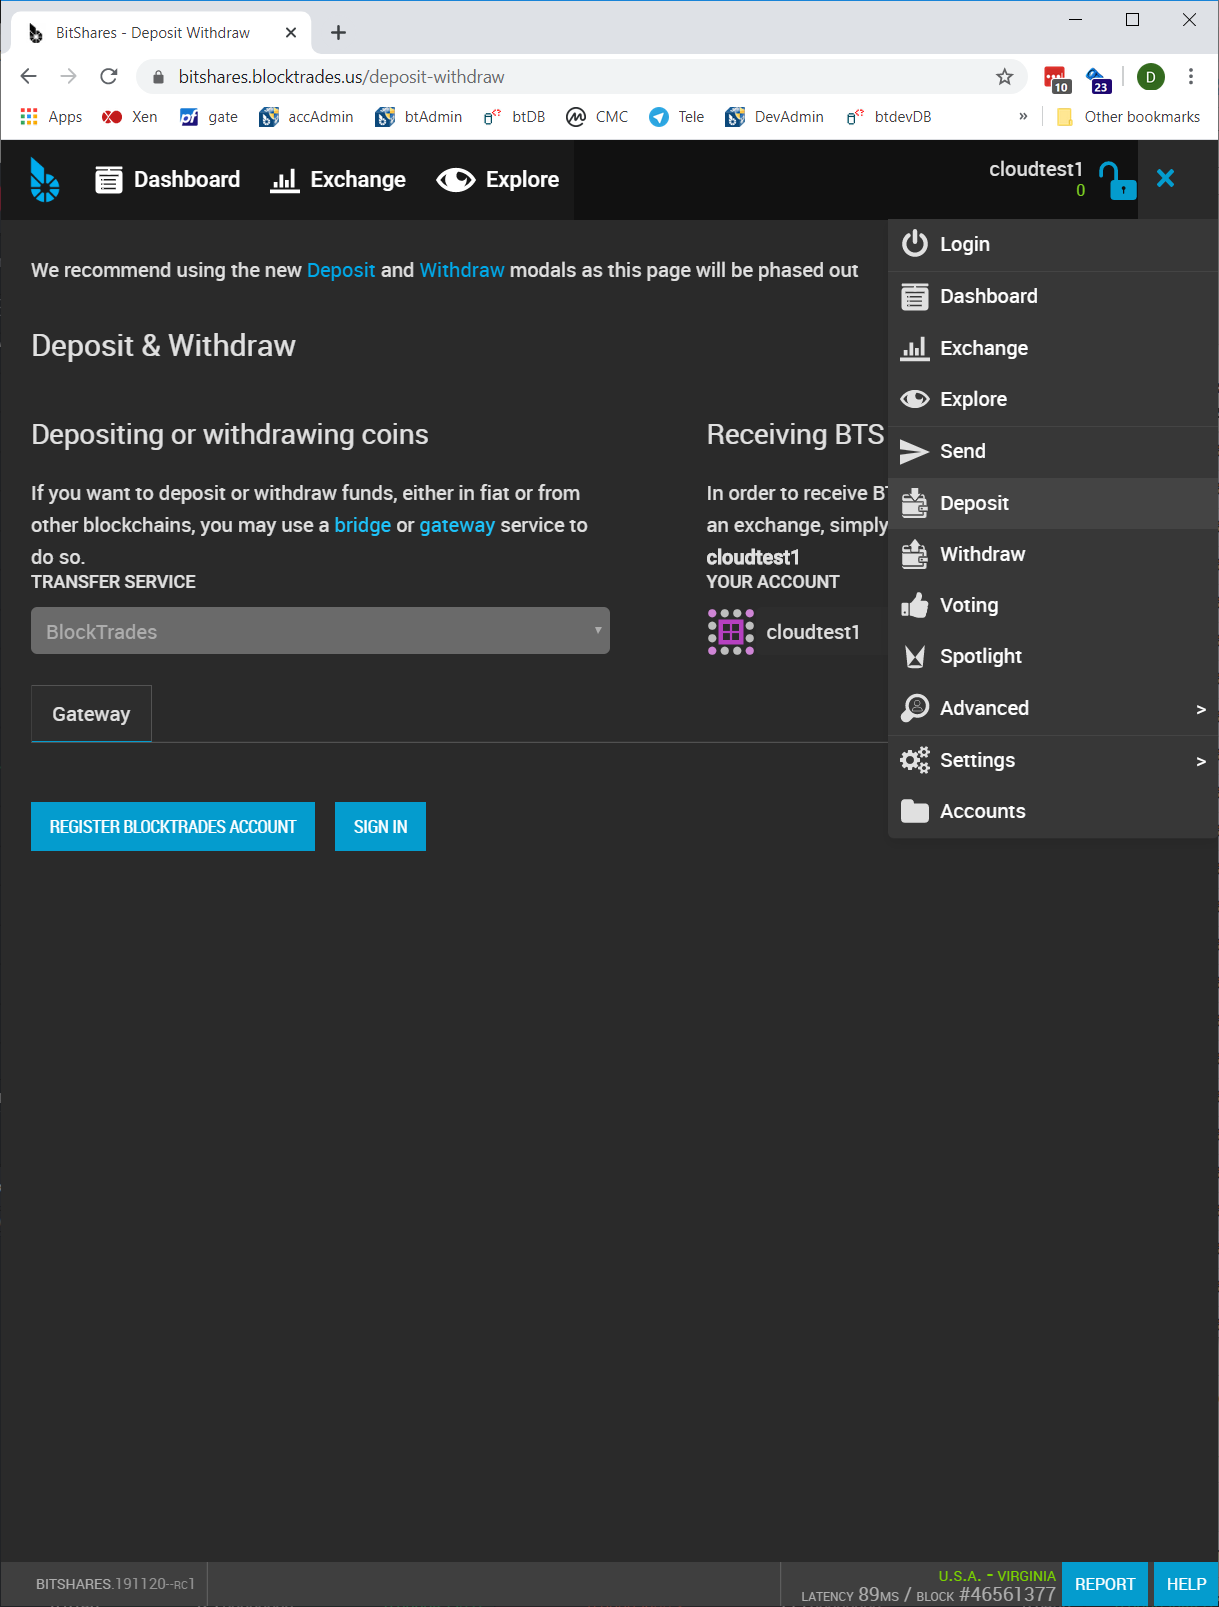Show more bookmarks with the chevron

(x=1023, y=116)
